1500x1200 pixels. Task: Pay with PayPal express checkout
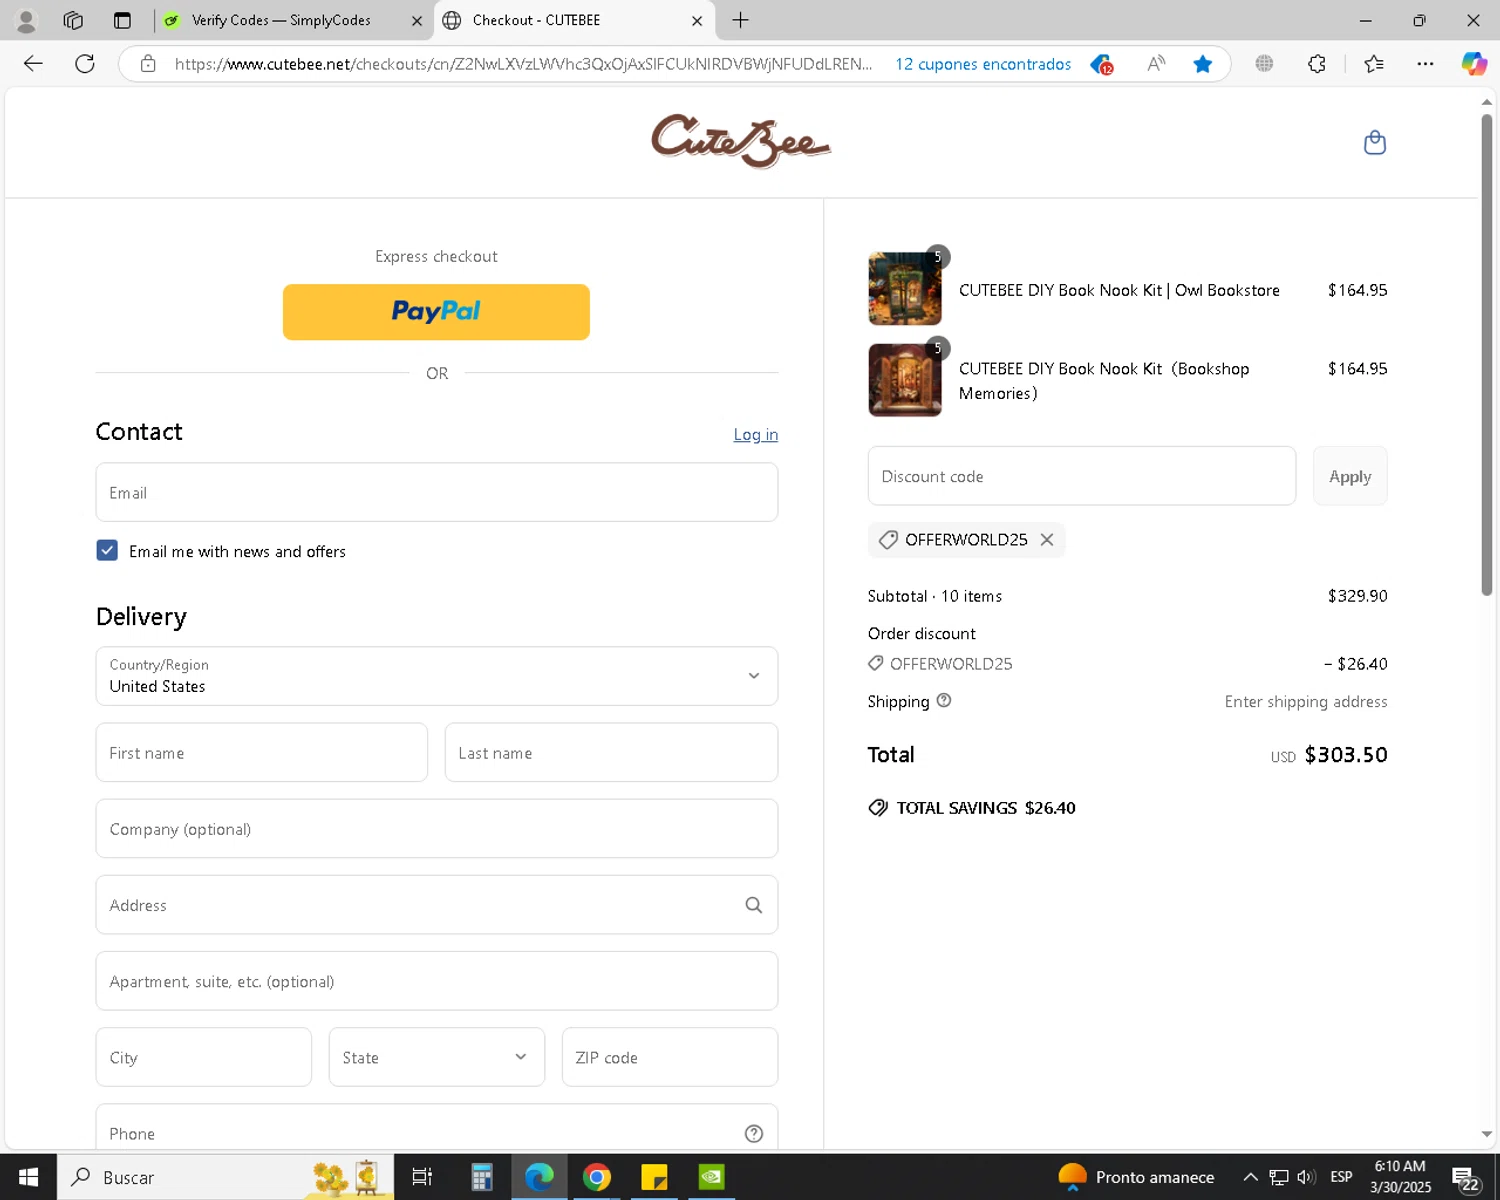point(436,312)
